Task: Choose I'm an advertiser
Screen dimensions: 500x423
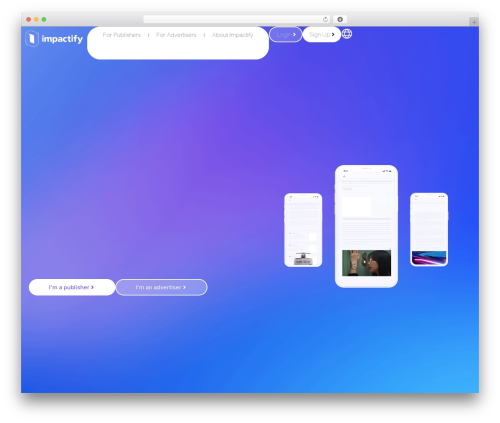Action: [161, 287]
